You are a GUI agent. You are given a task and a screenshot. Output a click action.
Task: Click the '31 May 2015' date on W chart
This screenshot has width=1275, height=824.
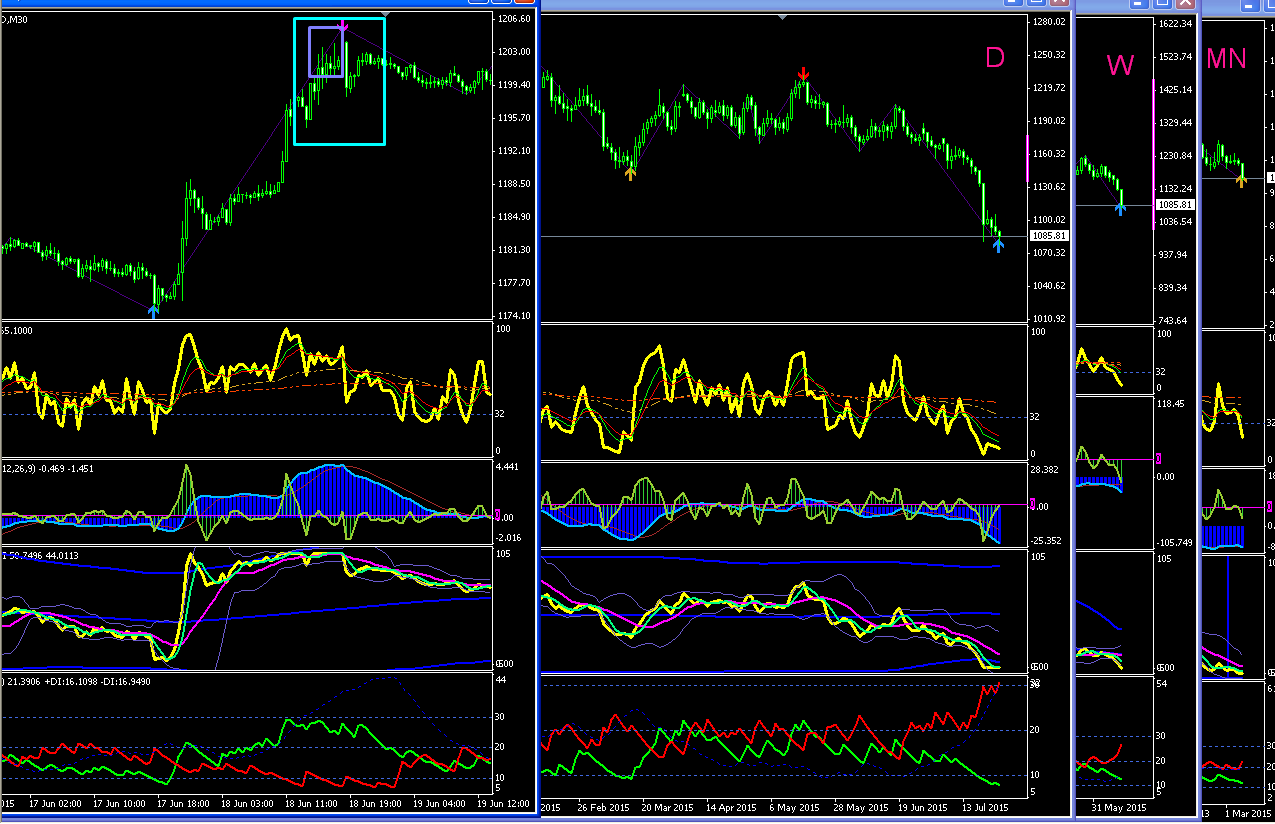tap(1119, 807)
